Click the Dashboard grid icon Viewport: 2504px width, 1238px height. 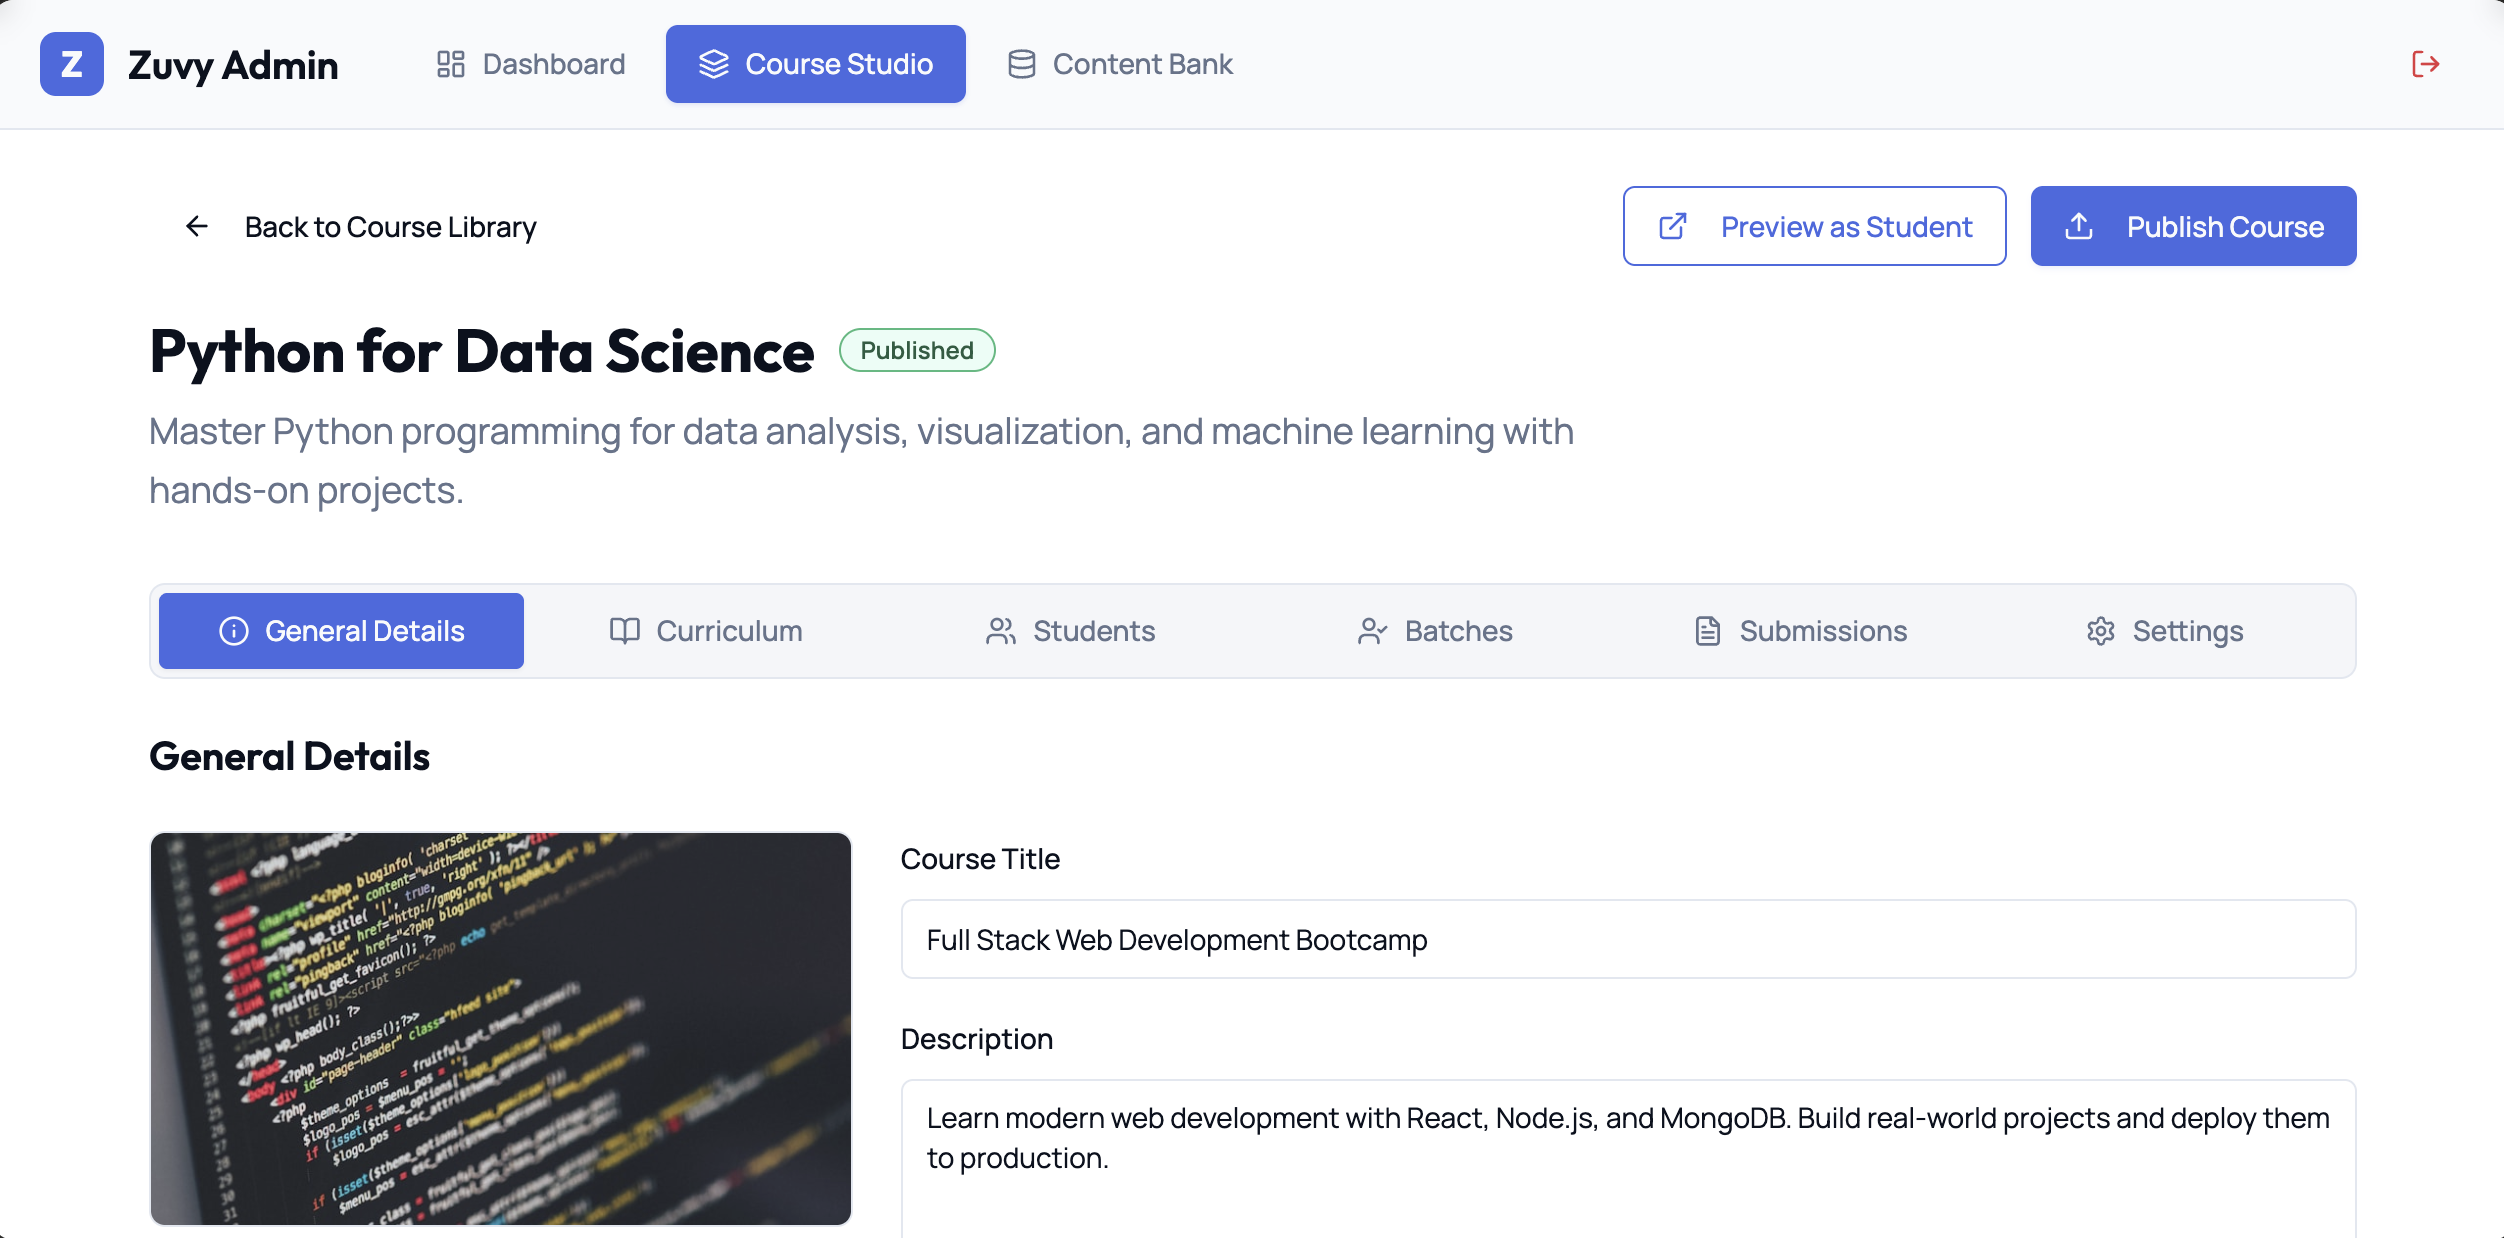451,64
